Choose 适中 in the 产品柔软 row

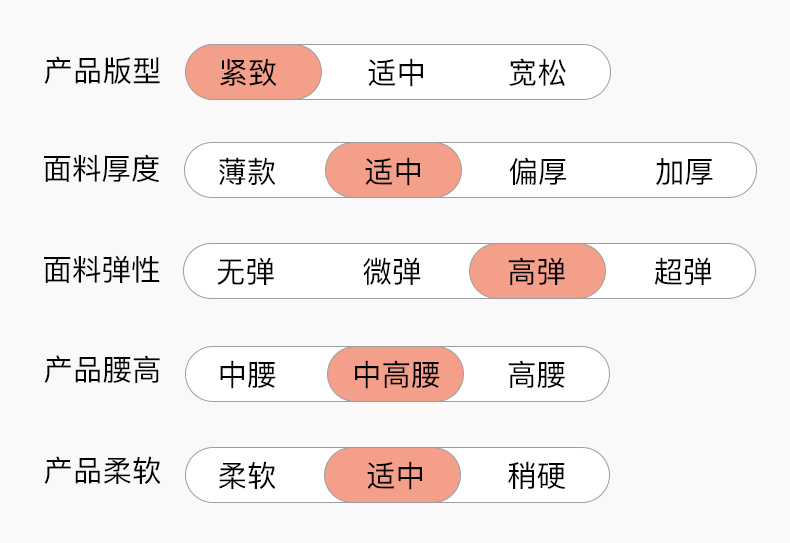point(393,475)
